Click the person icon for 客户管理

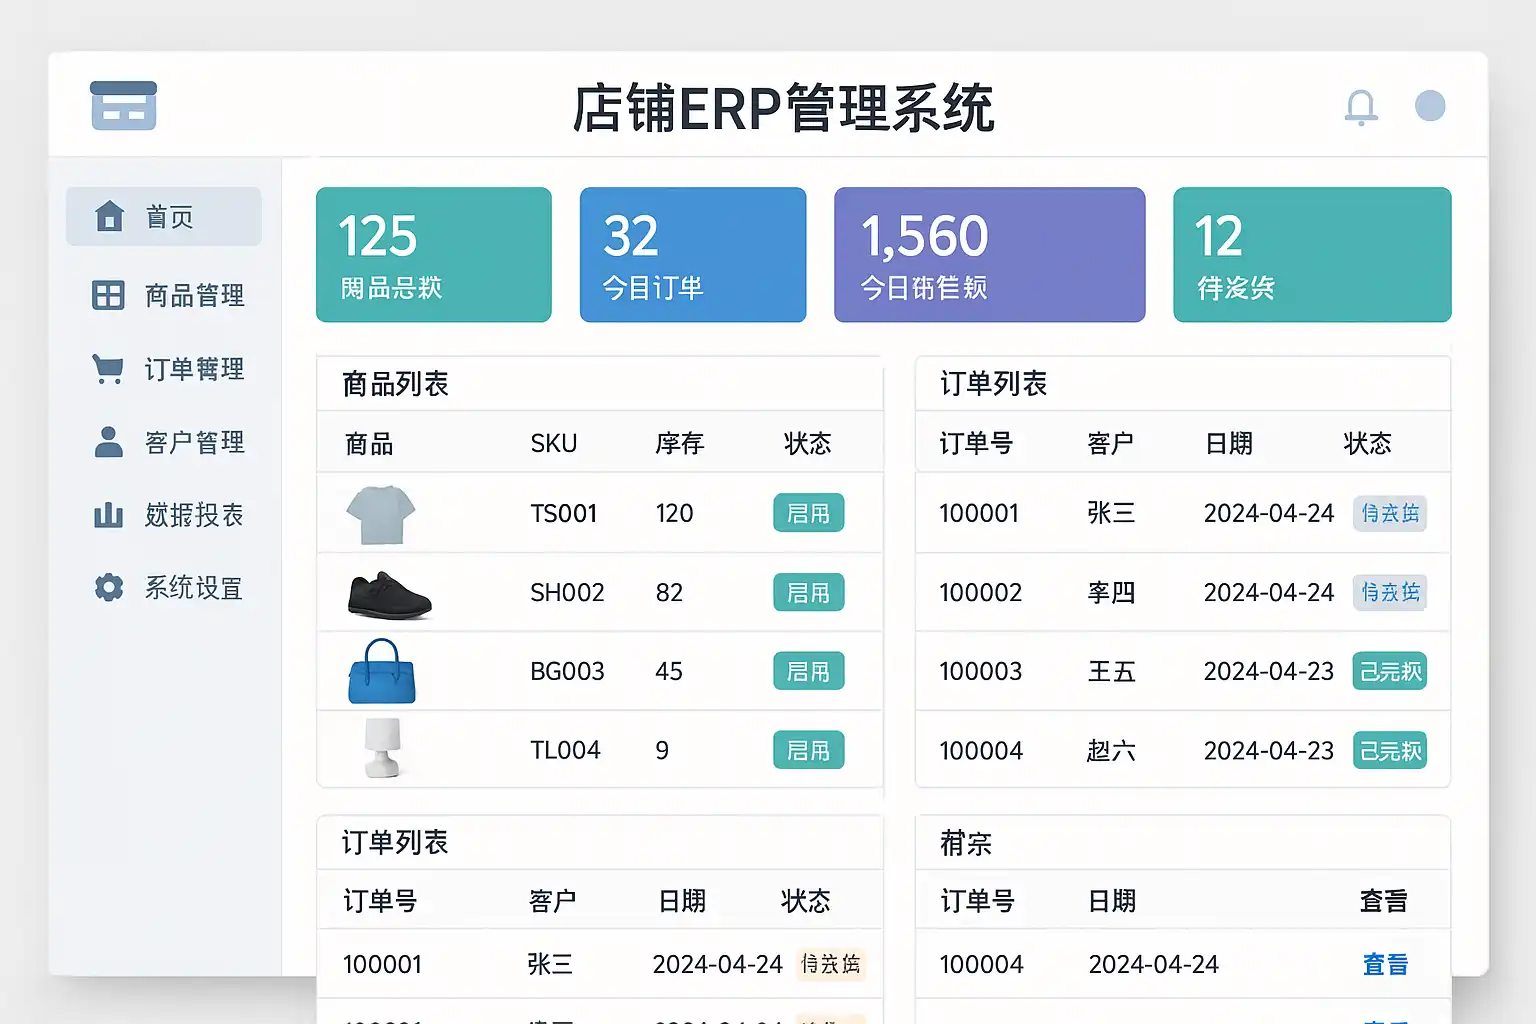(x=108, y=442)
